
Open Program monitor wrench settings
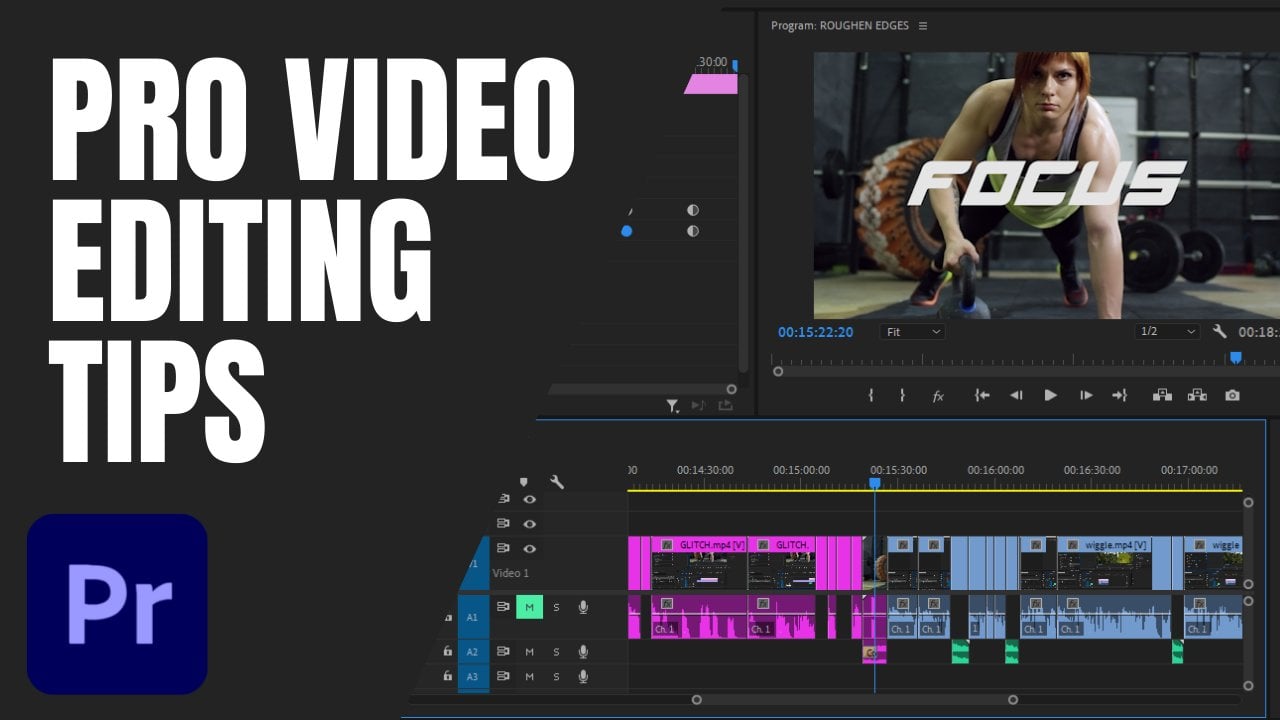coord(1219,332)
